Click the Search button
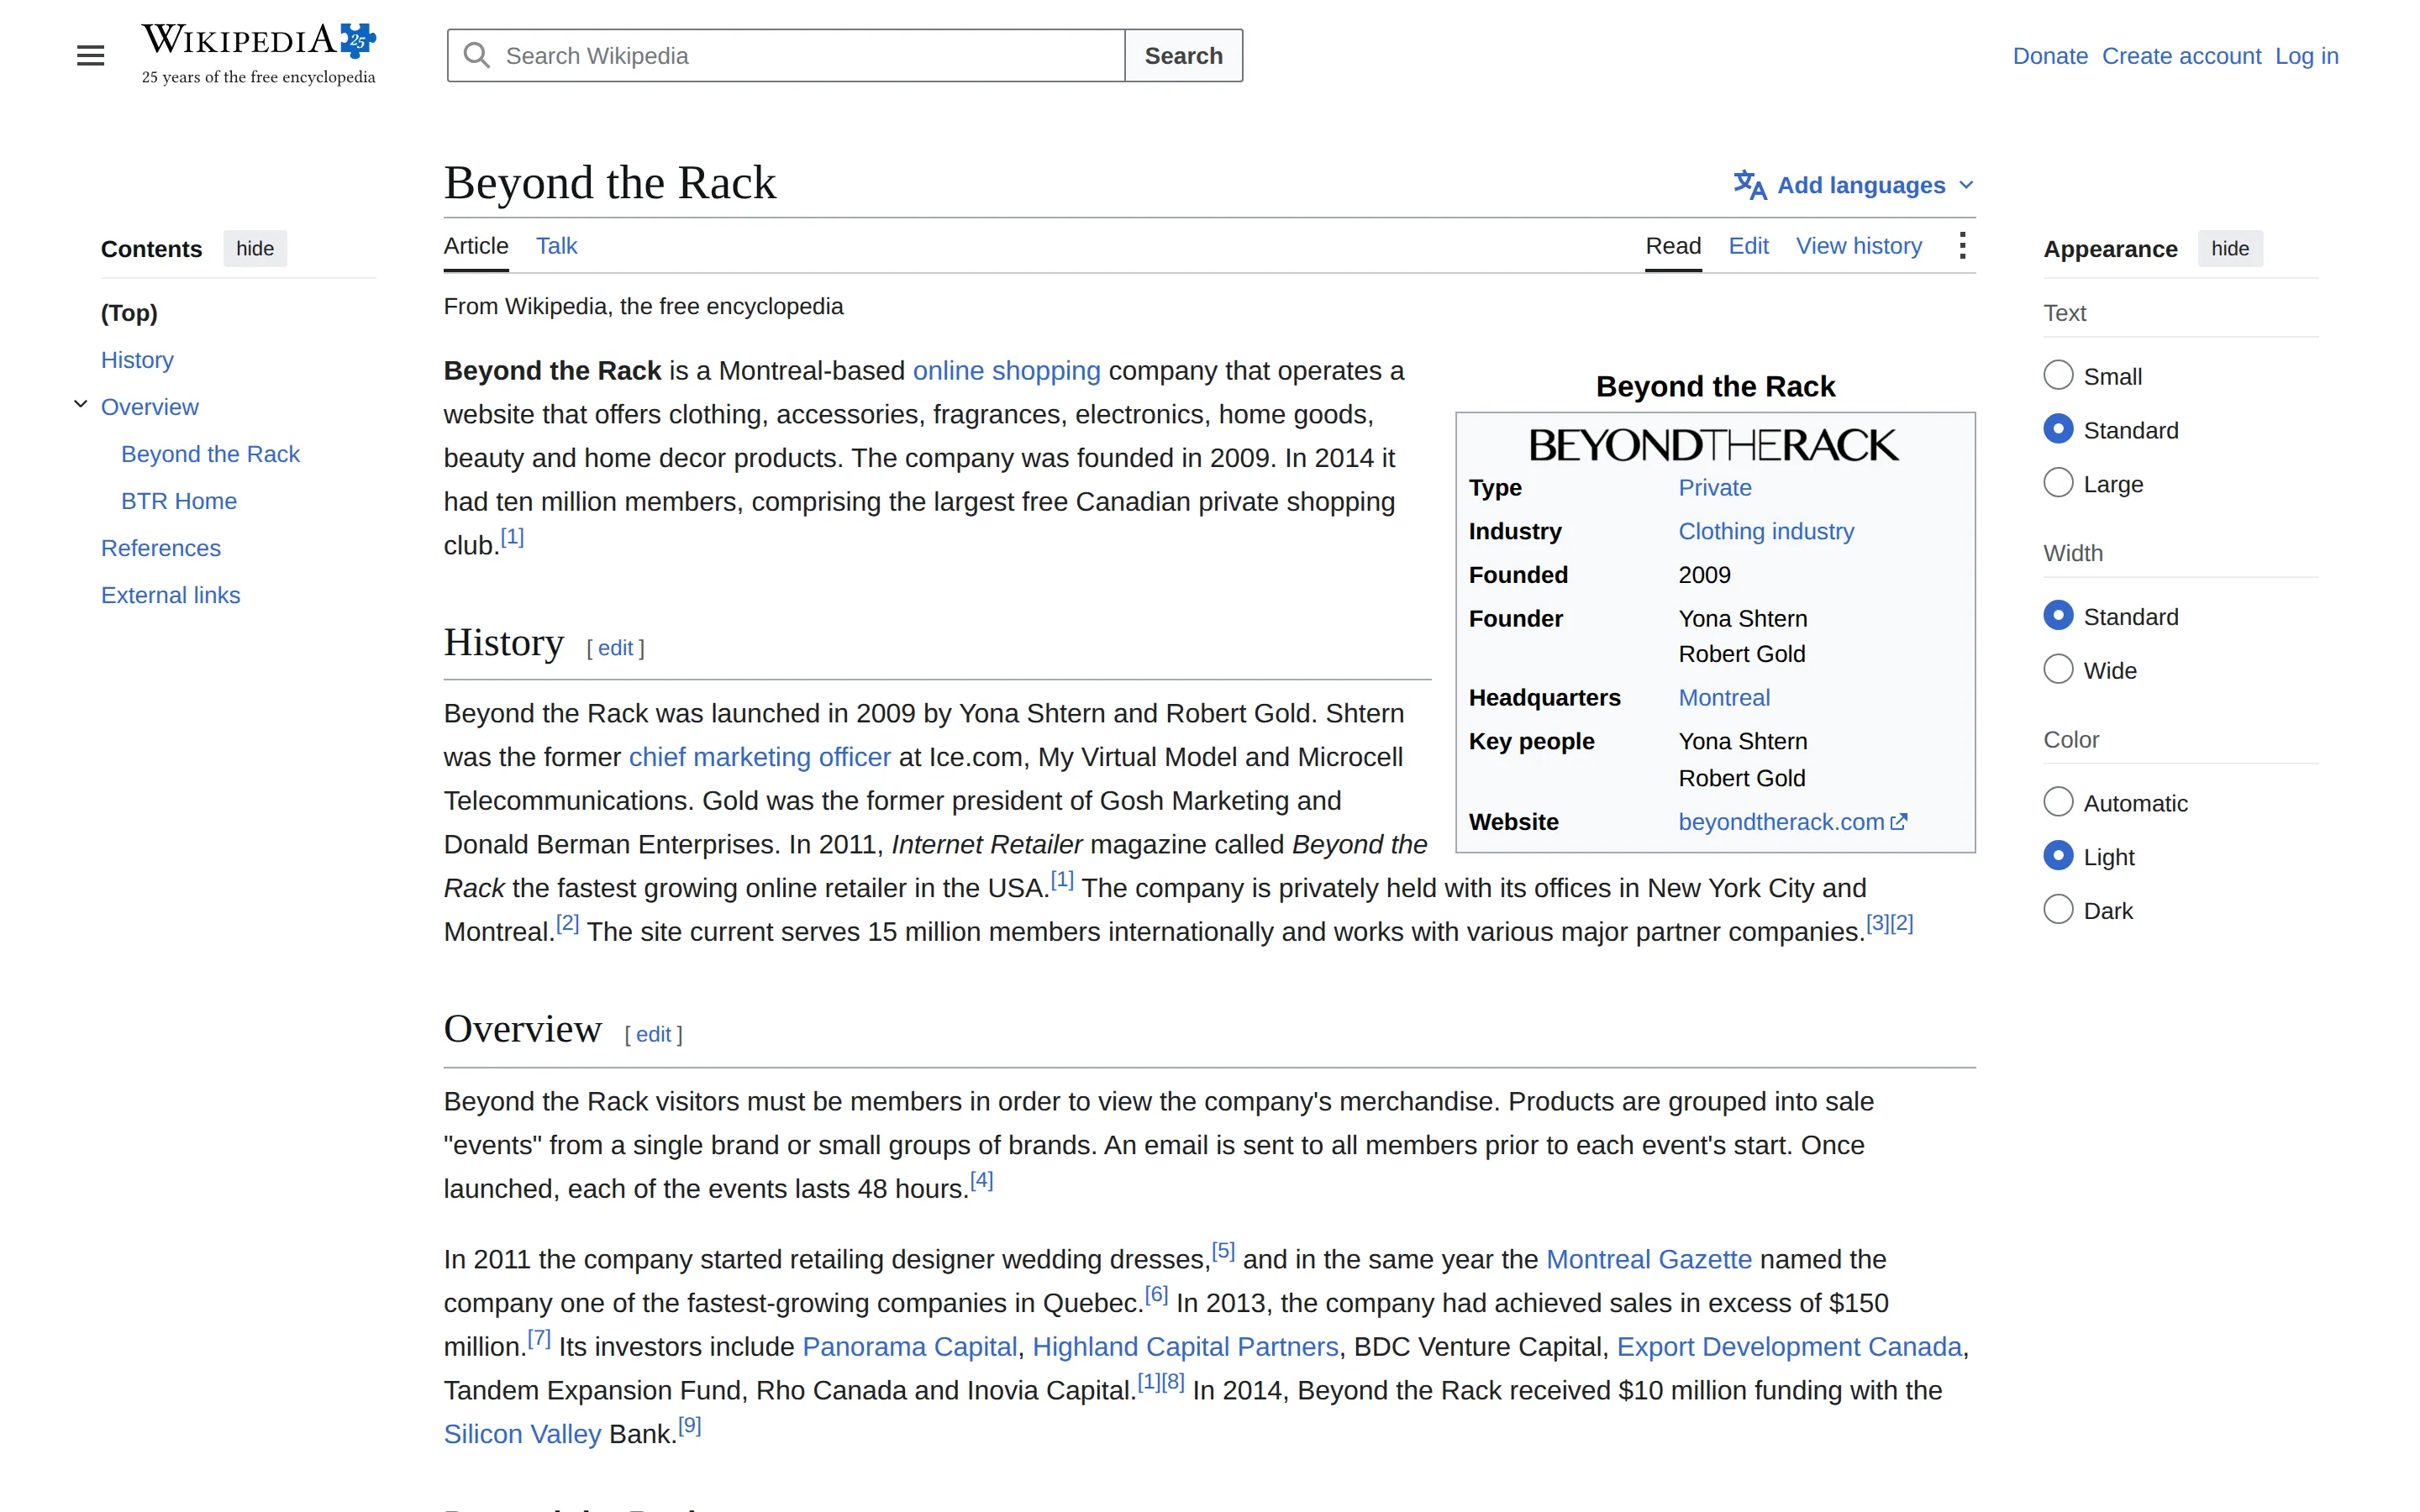Screen dimensions: 2420x1512 (1183, 55)
